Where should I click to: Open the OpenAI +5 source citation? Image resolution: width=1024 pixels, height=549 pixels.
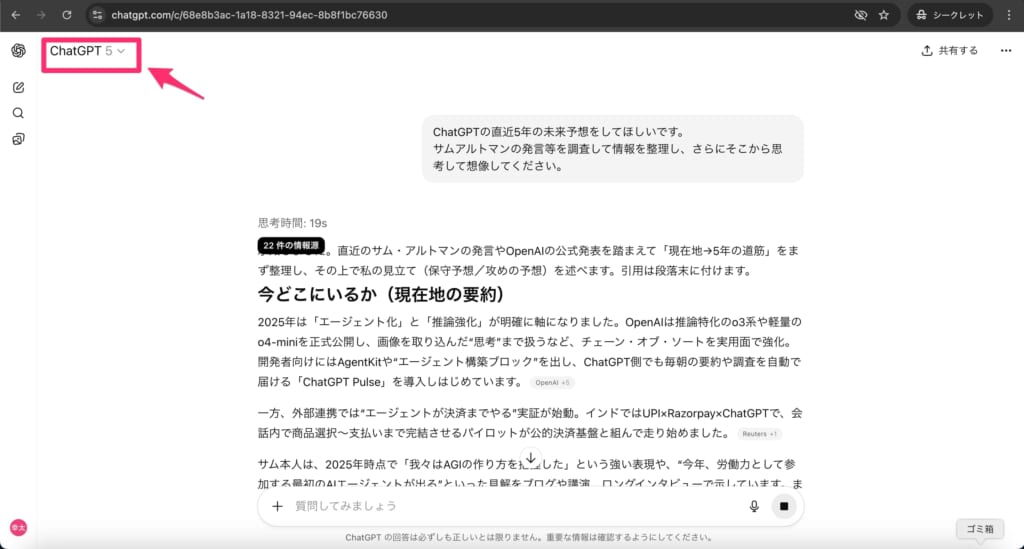pyautogui.click(x=552, y=383)
